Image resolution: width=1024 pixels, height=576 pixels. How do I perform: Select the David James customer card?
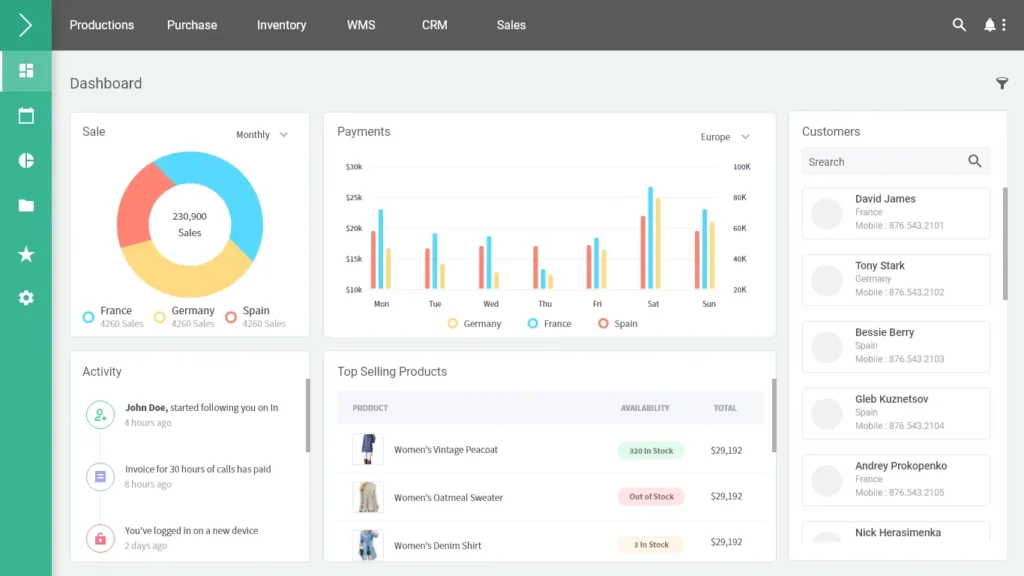pos(895,213)
